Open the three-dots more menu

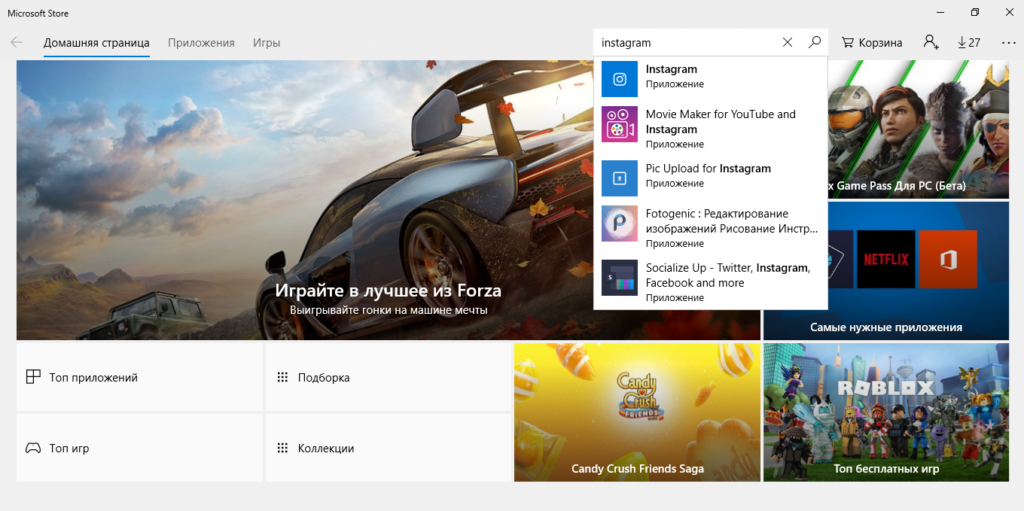[x=1008, y=42]
